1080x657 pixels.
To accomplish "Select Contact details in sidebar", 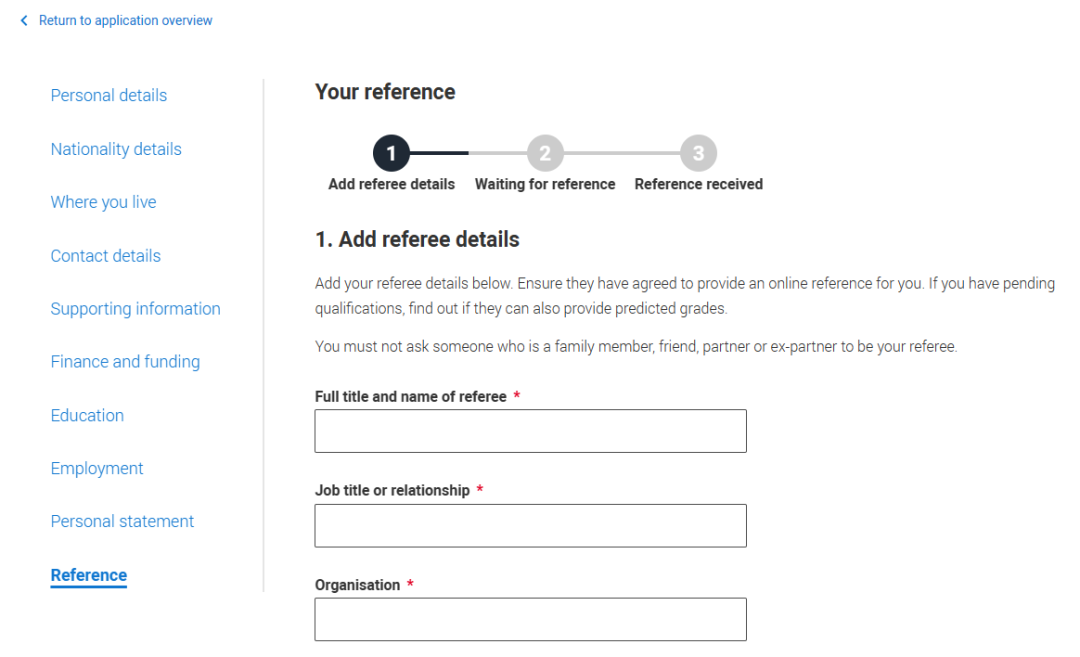I will [105, 256].
